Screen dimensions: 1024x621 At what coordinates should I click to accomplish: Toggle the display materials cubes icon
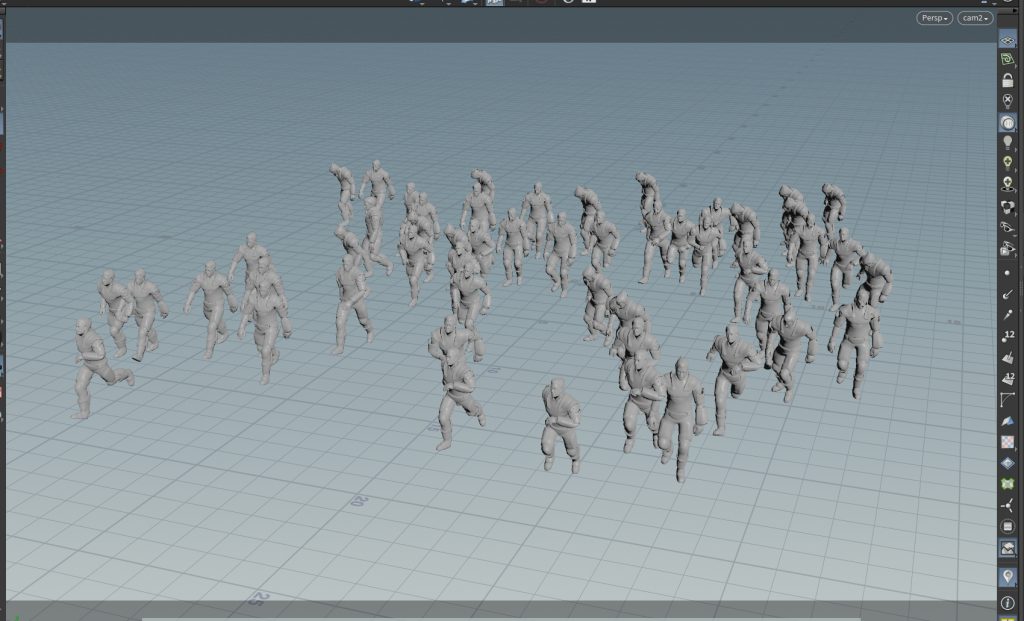1008,206
